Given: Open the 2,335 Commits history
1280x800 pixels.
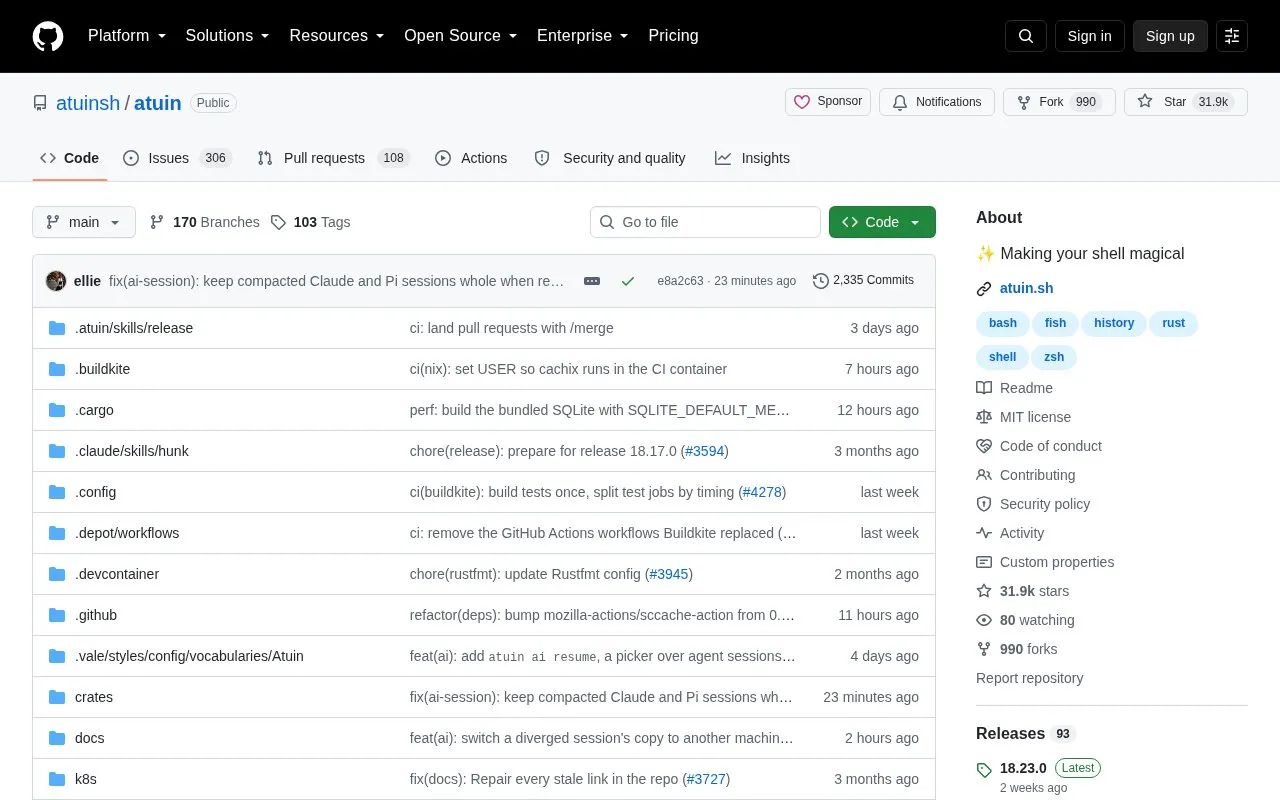Looking at the screenshot, I should [x=864, y=280].
